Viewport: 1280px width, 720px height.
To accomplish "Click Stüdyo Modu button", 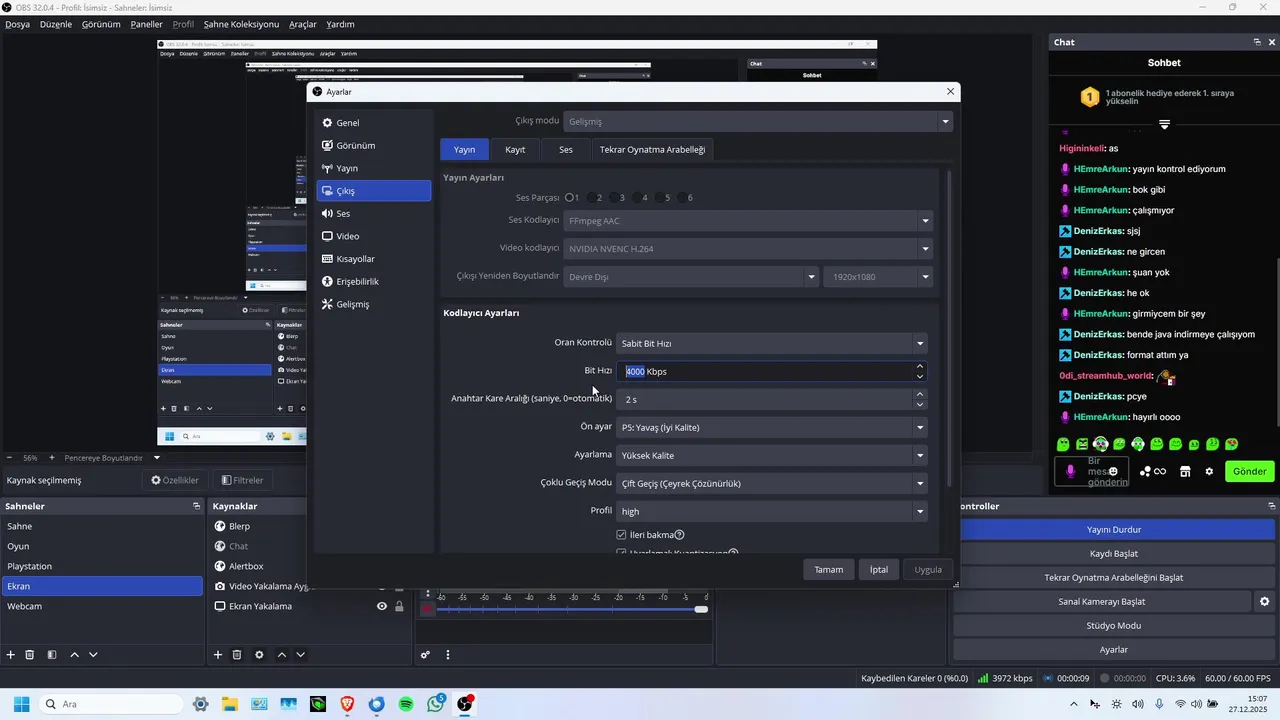I will pos(1113,625).
